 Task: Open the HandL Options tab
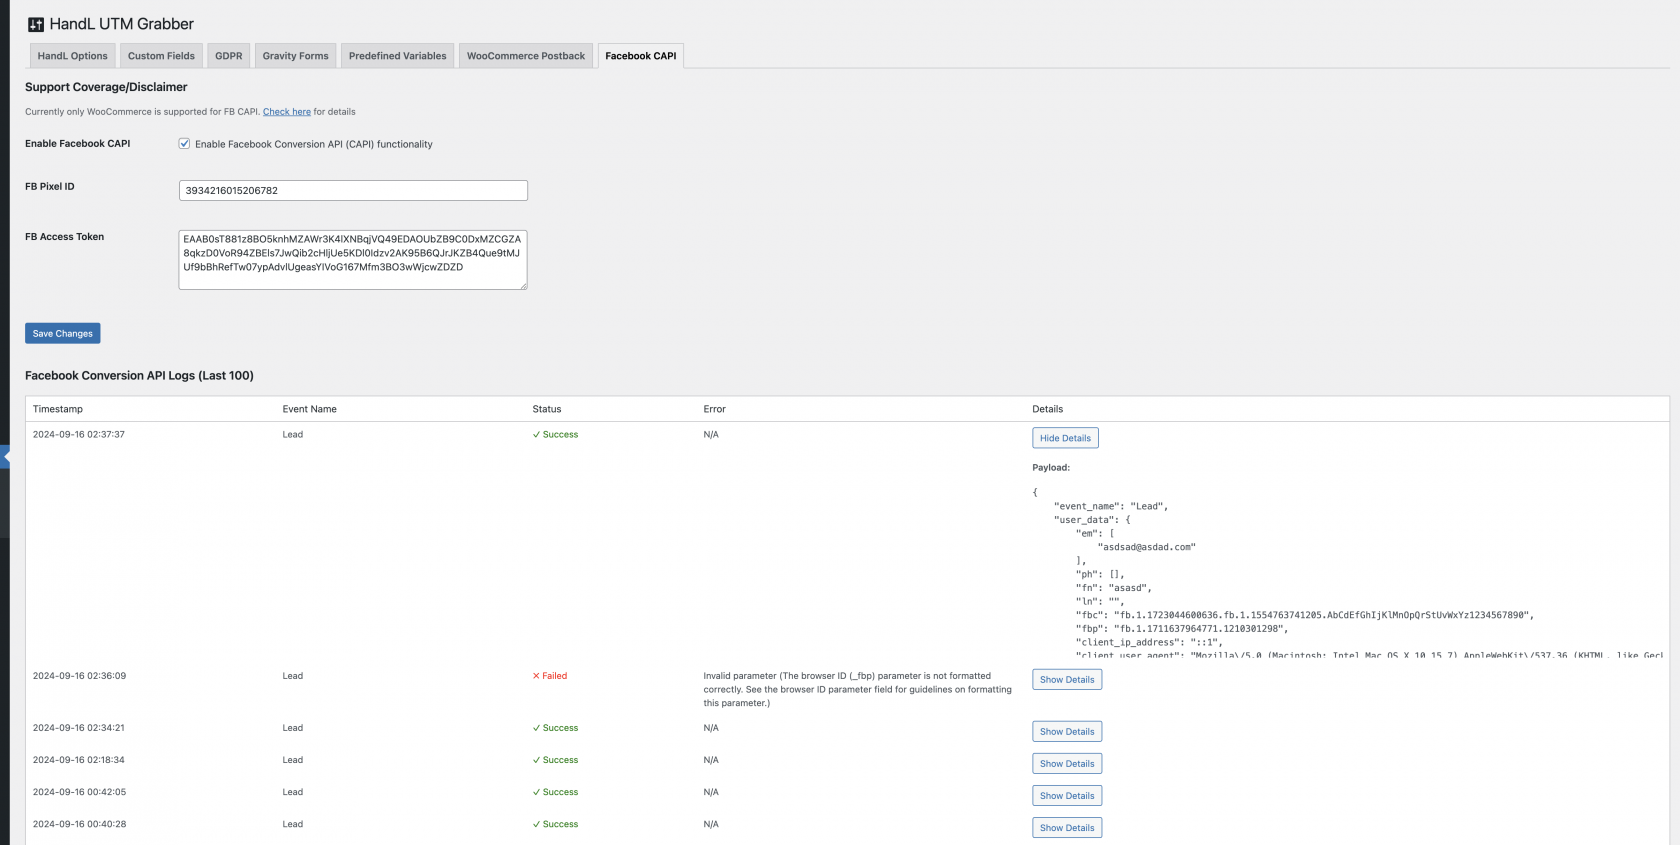[72, 56]
